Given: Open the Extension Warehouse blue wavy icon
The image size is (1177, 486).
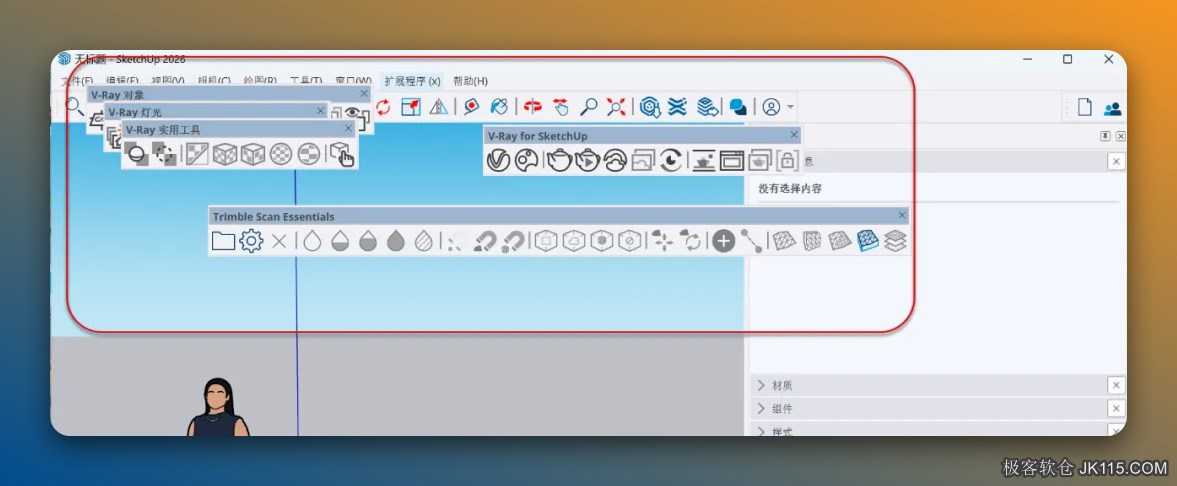Looking at the screenshot, I should 677,107.
